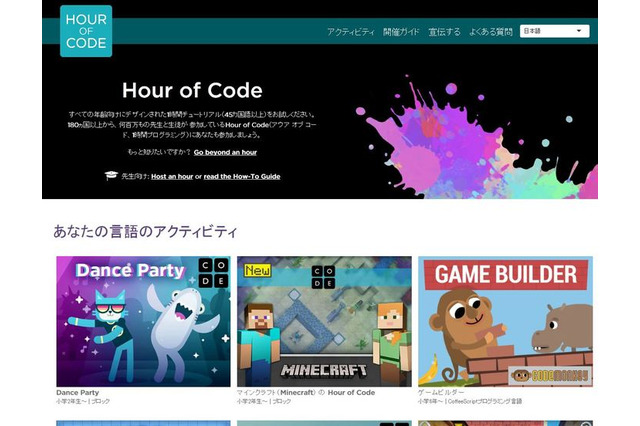Open the Game Builder activity thumbnail
The image size is (640, 426).
click(505, 322)
